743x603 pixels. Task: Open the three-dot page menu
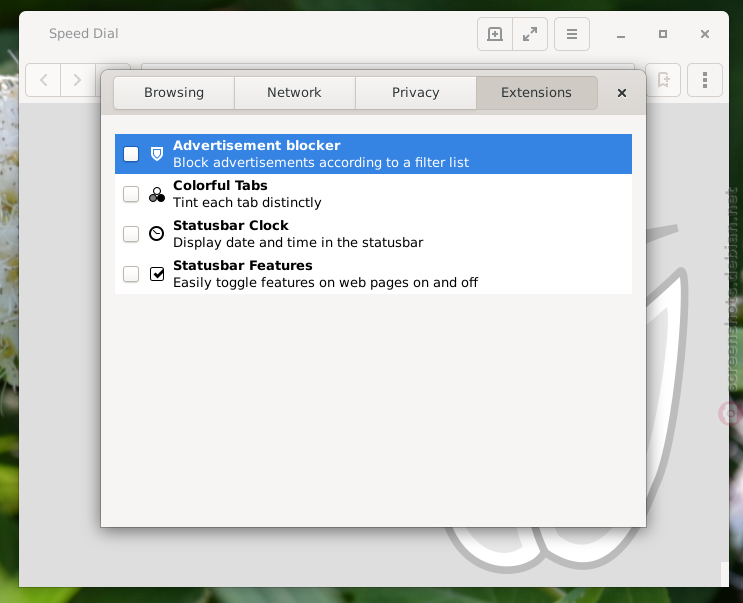(x=705, y=80)
